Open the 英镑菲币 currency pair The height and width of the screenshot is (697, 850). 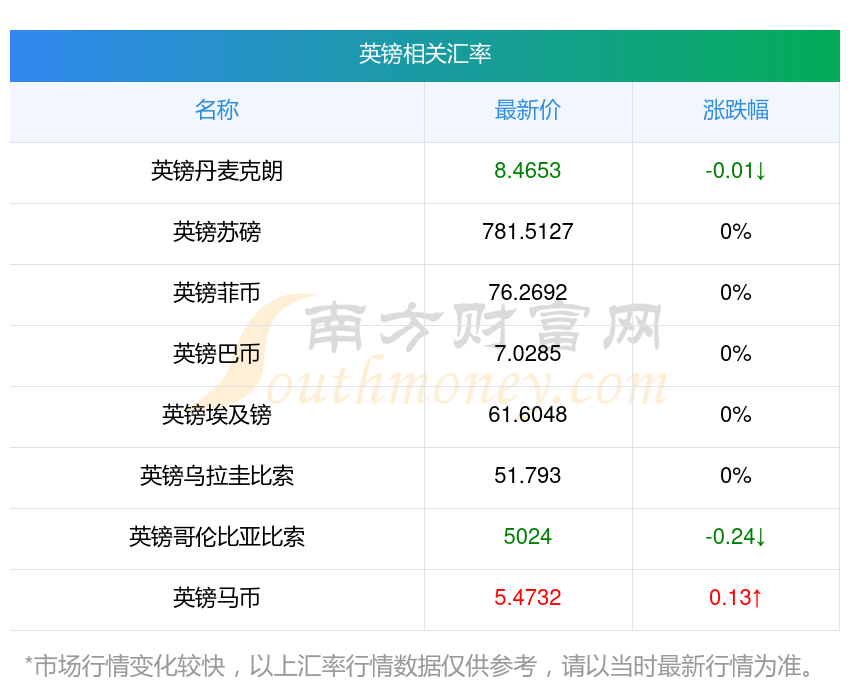[217, 293]
